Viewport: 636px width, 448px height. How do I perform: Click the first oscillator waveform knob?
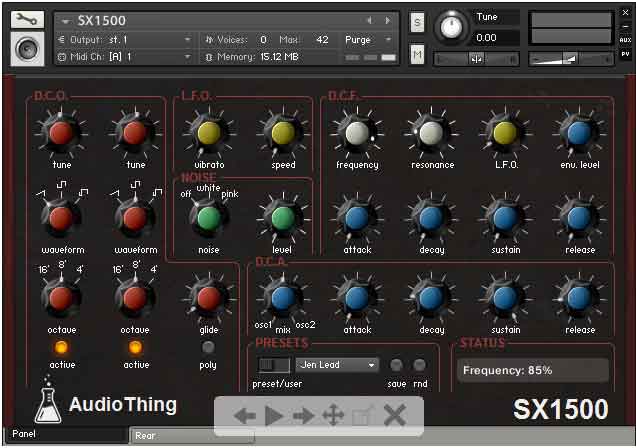61,218
